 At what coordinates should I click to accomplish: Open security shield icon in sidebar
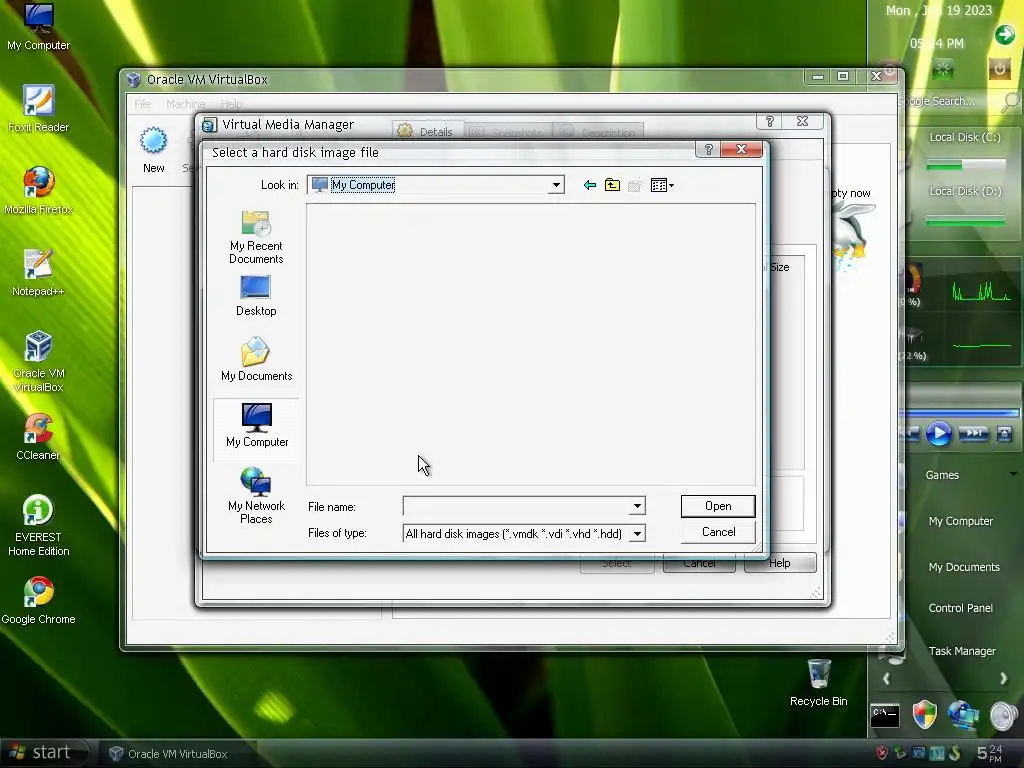(x=924, y=715)
